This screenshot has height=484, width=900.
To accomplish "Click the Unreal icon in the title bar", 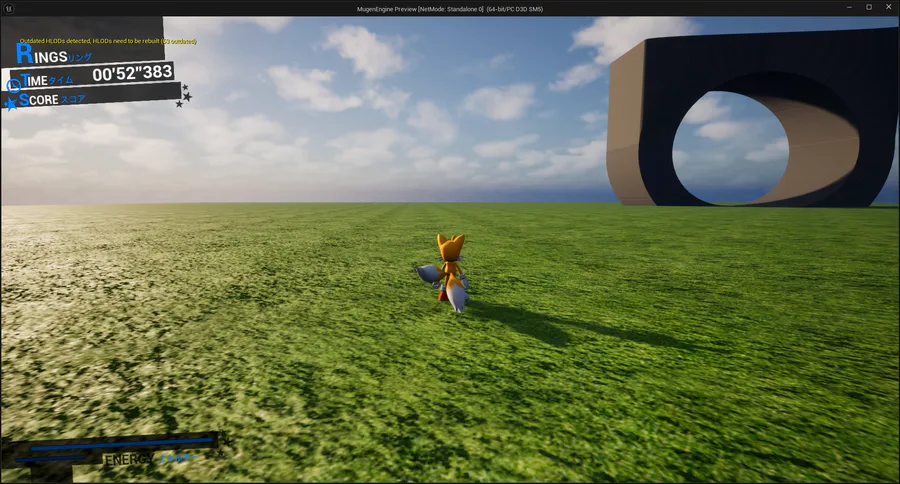I will pyautogui.click(x=8, y=9).
